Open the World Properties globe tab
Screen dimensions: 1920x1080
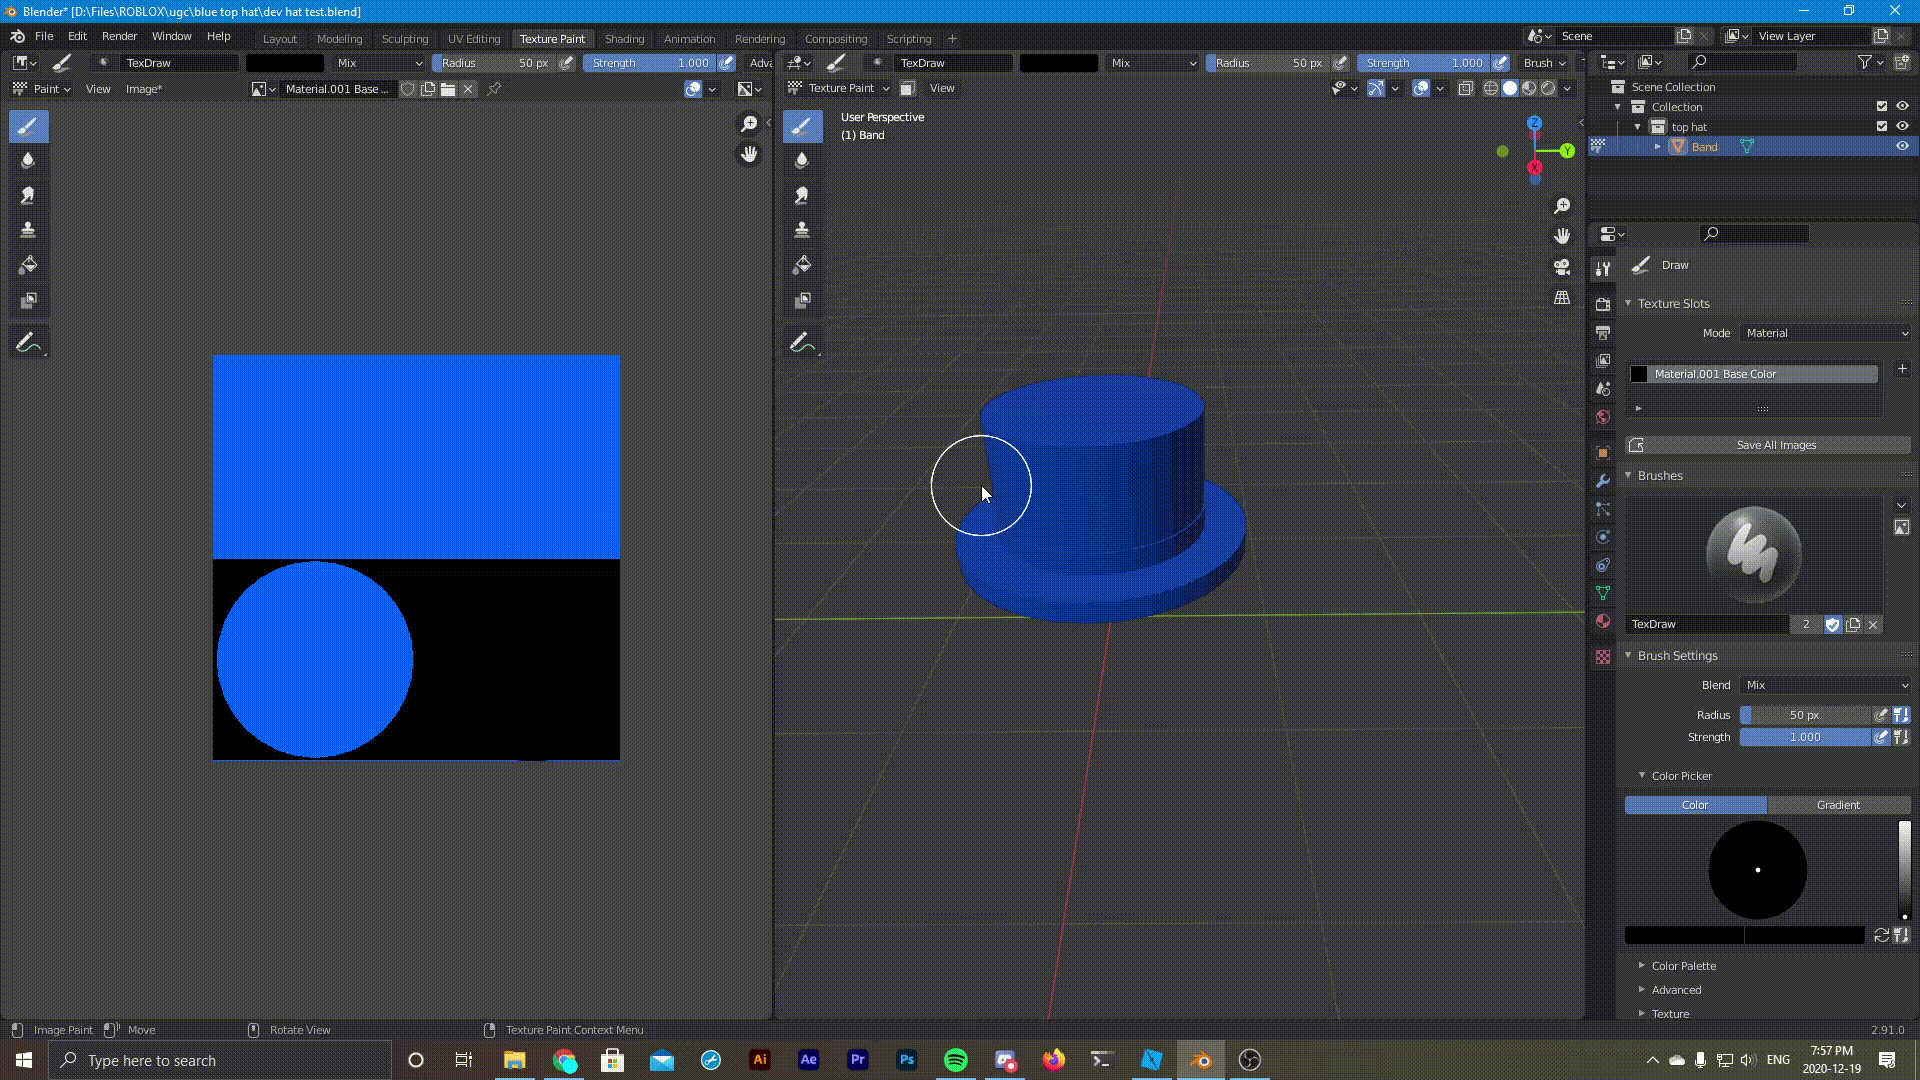1603,417
